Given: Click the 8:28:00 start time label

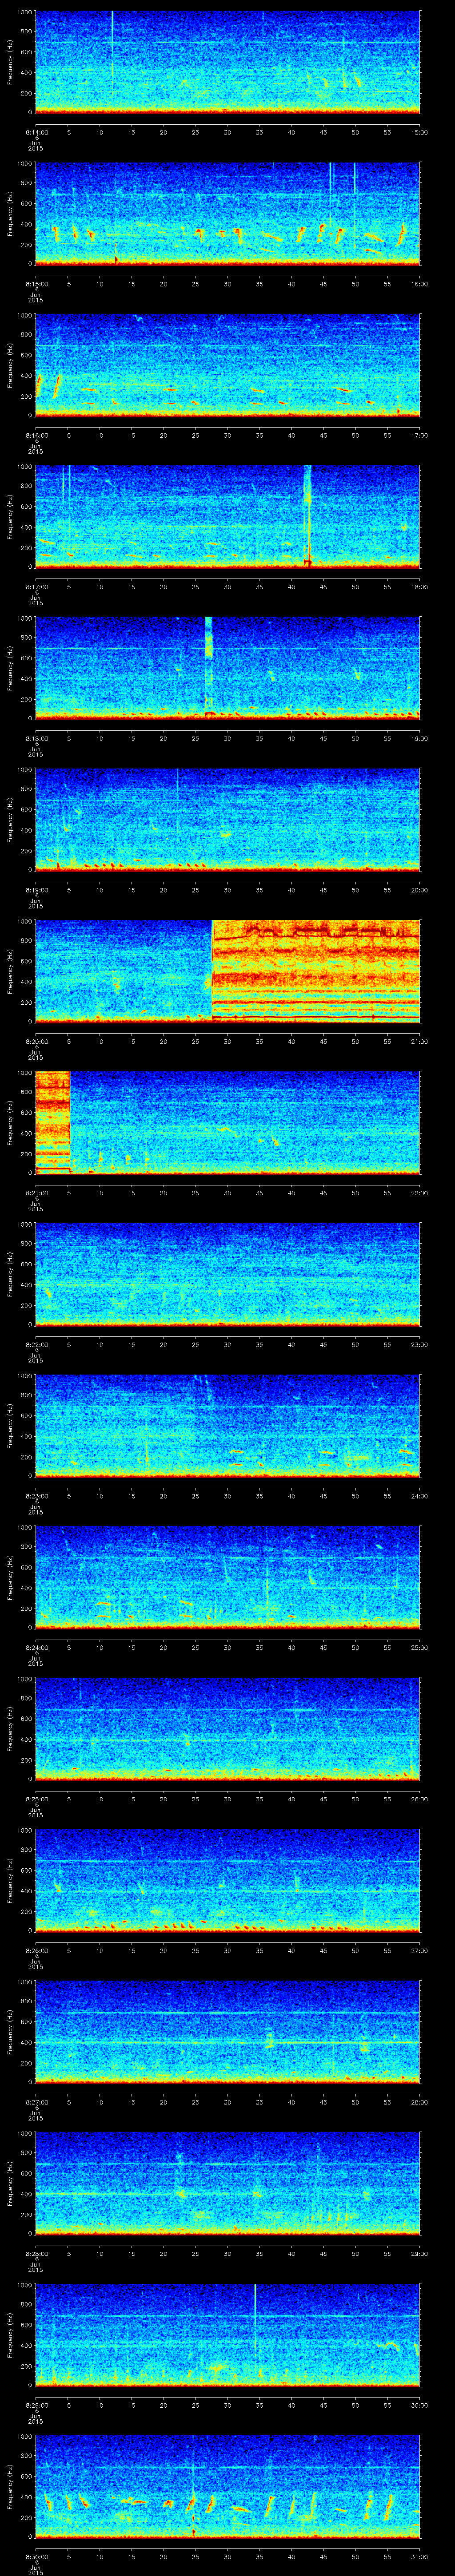Looking at the screenshot, I should point(36,2253).
